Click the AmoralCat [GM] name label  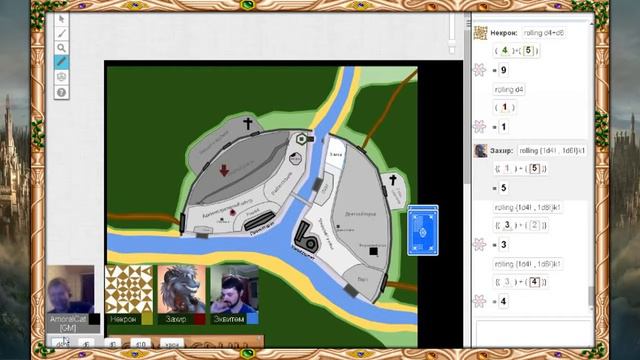click(x=68, y=323)
